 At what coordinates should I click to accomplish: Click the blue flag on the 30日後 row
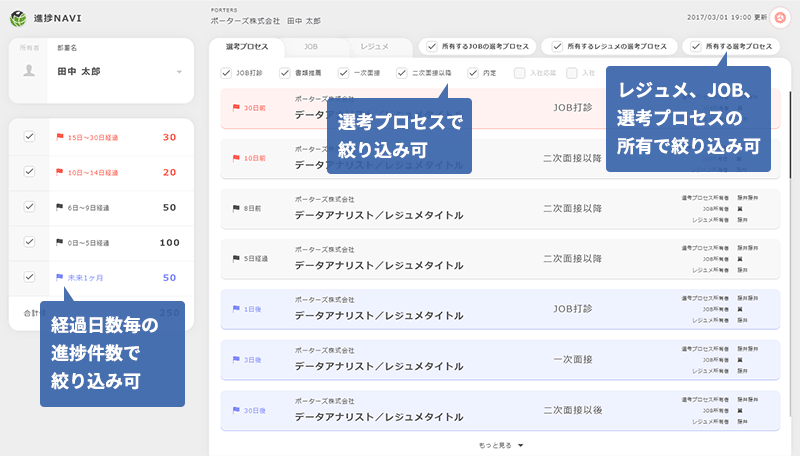tap(236, 410)
